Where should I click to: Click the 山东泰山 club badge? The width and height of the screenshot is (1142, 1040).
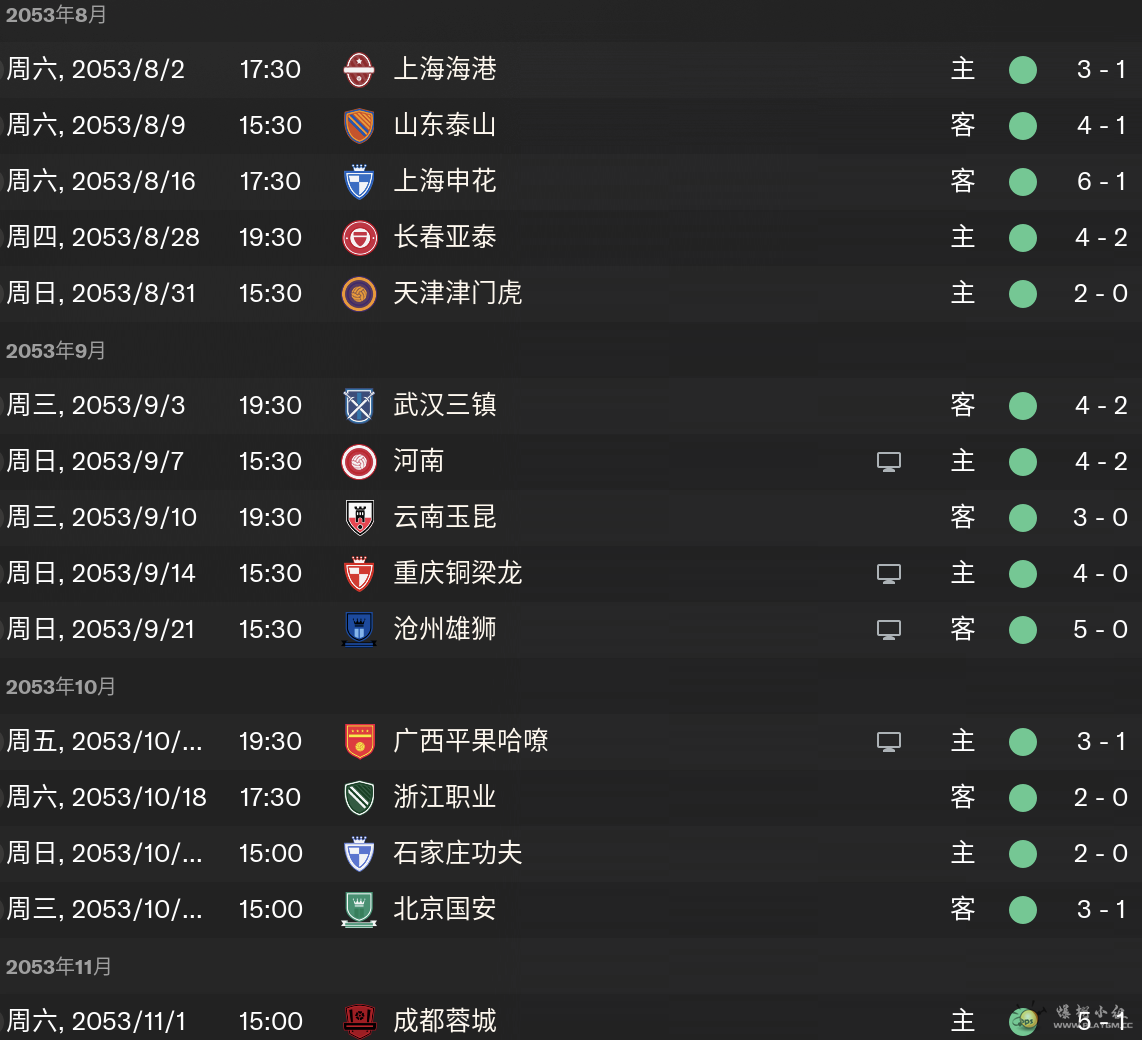click(x=358, y=126)
